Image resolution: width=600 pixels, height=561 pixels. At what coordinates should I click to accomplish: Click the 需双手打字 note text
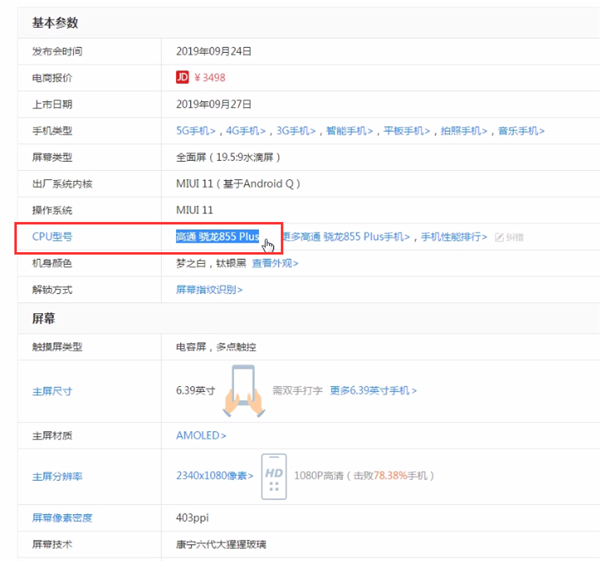click(x=297, y=390)
